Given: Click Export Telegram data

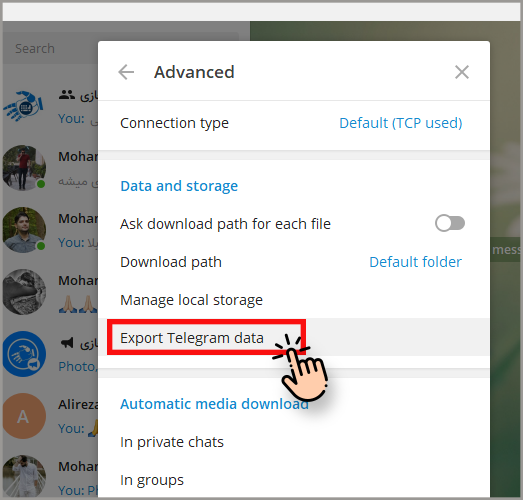Looking at the screenshot, I should (x=294, y=338).
